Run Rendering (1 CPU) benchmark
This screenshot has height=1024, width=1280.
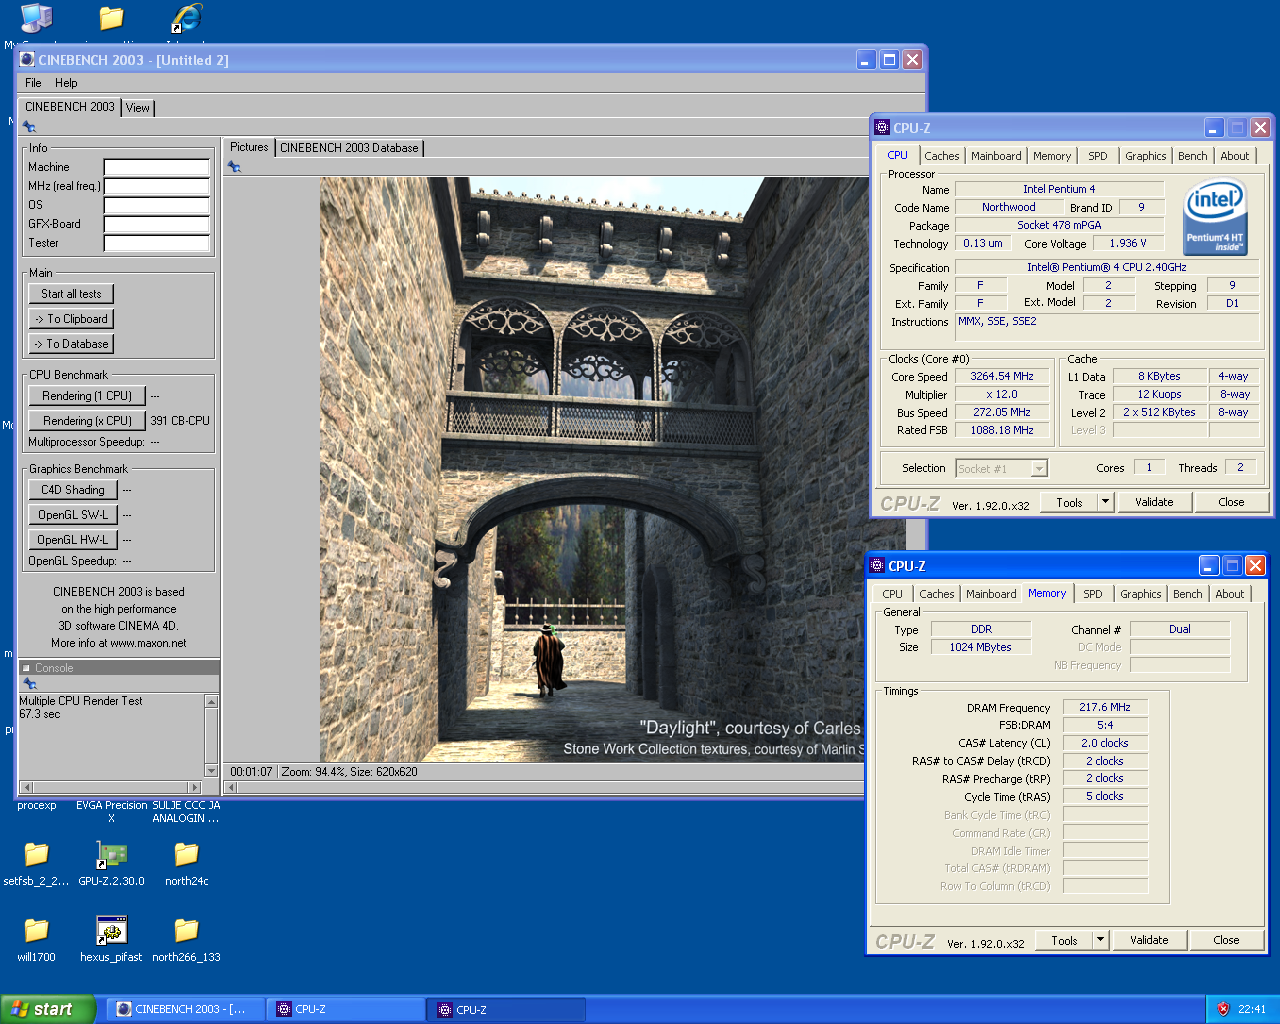click(87, 396)
